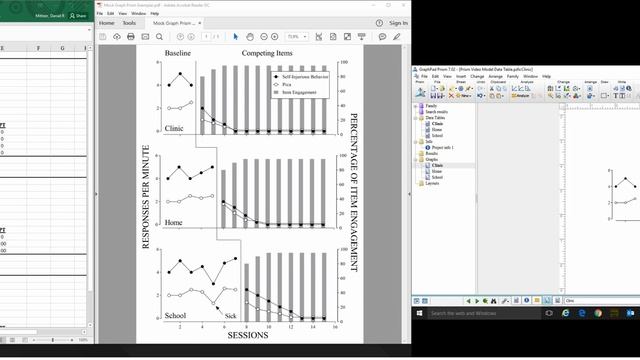Open the View menu in Acrobat Reader
This screenshot has height=360, width=640.
click(122, 13)
